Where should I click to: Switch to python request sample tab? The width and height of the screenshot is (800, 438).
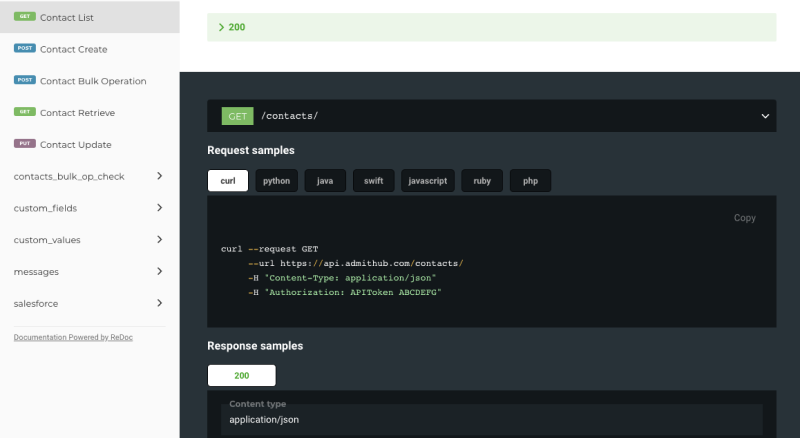[x=276, y=181]
